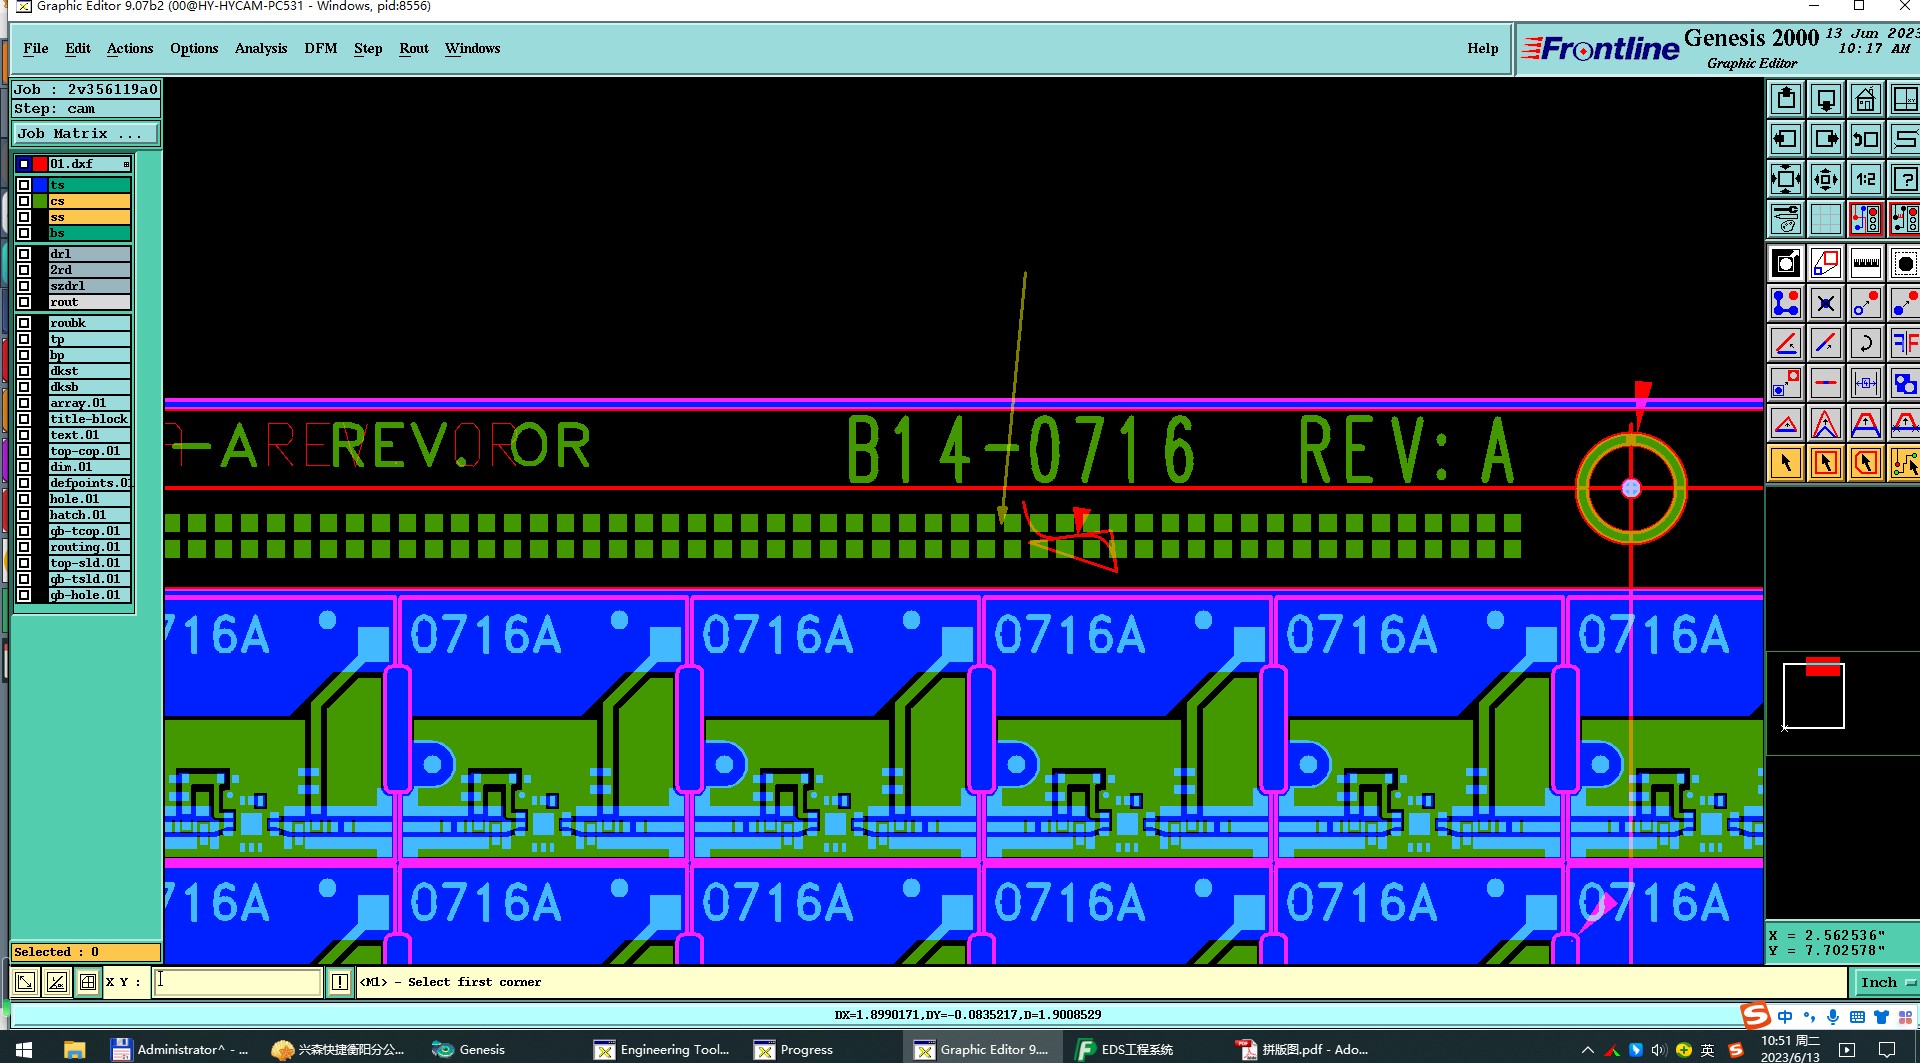Open the wrench and palette settings icon
Image resolution: width=1920 pixels, height=1063 pixels.
[x=1786, y=219]
